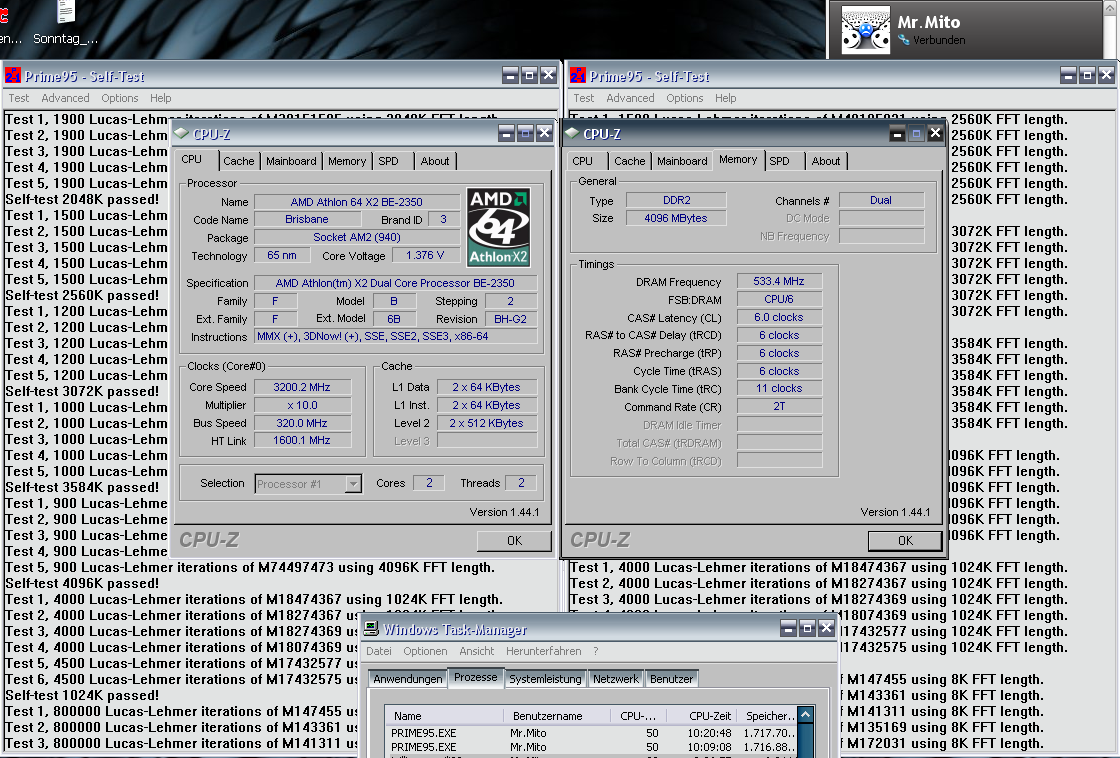
Task: Switch to Cache tab in right CPU-Z window
Action: click(x=629, y=161)
